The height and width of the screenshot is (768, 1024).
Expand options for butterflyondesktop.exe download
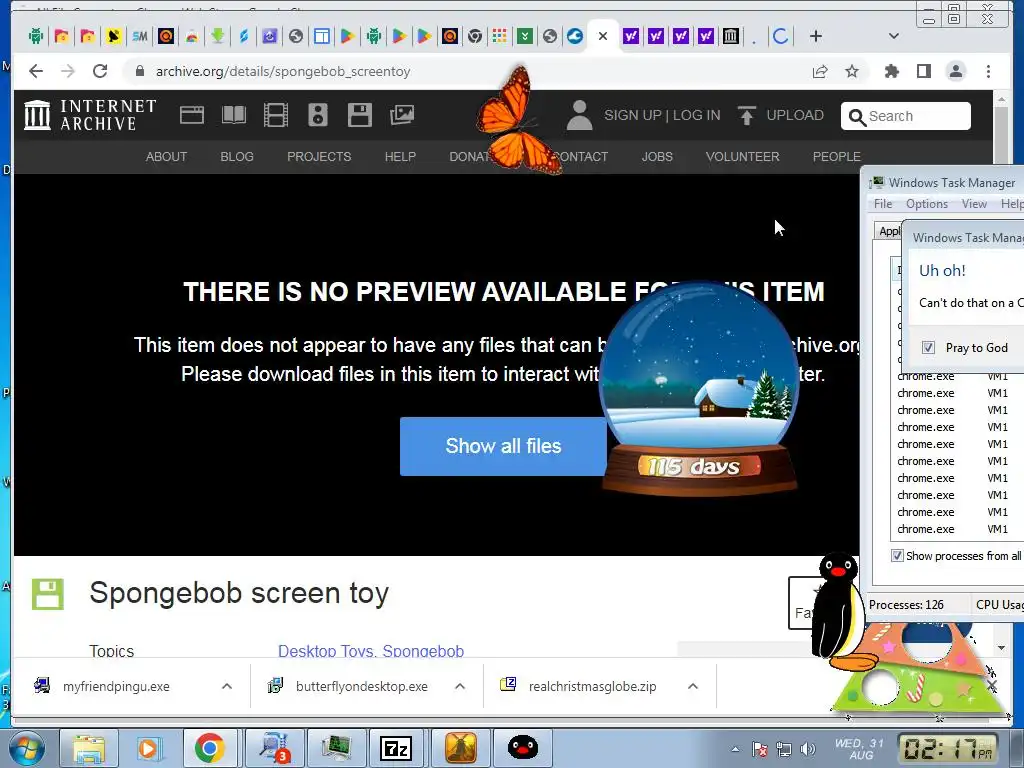pyautogui.click(x=460, y=686)
